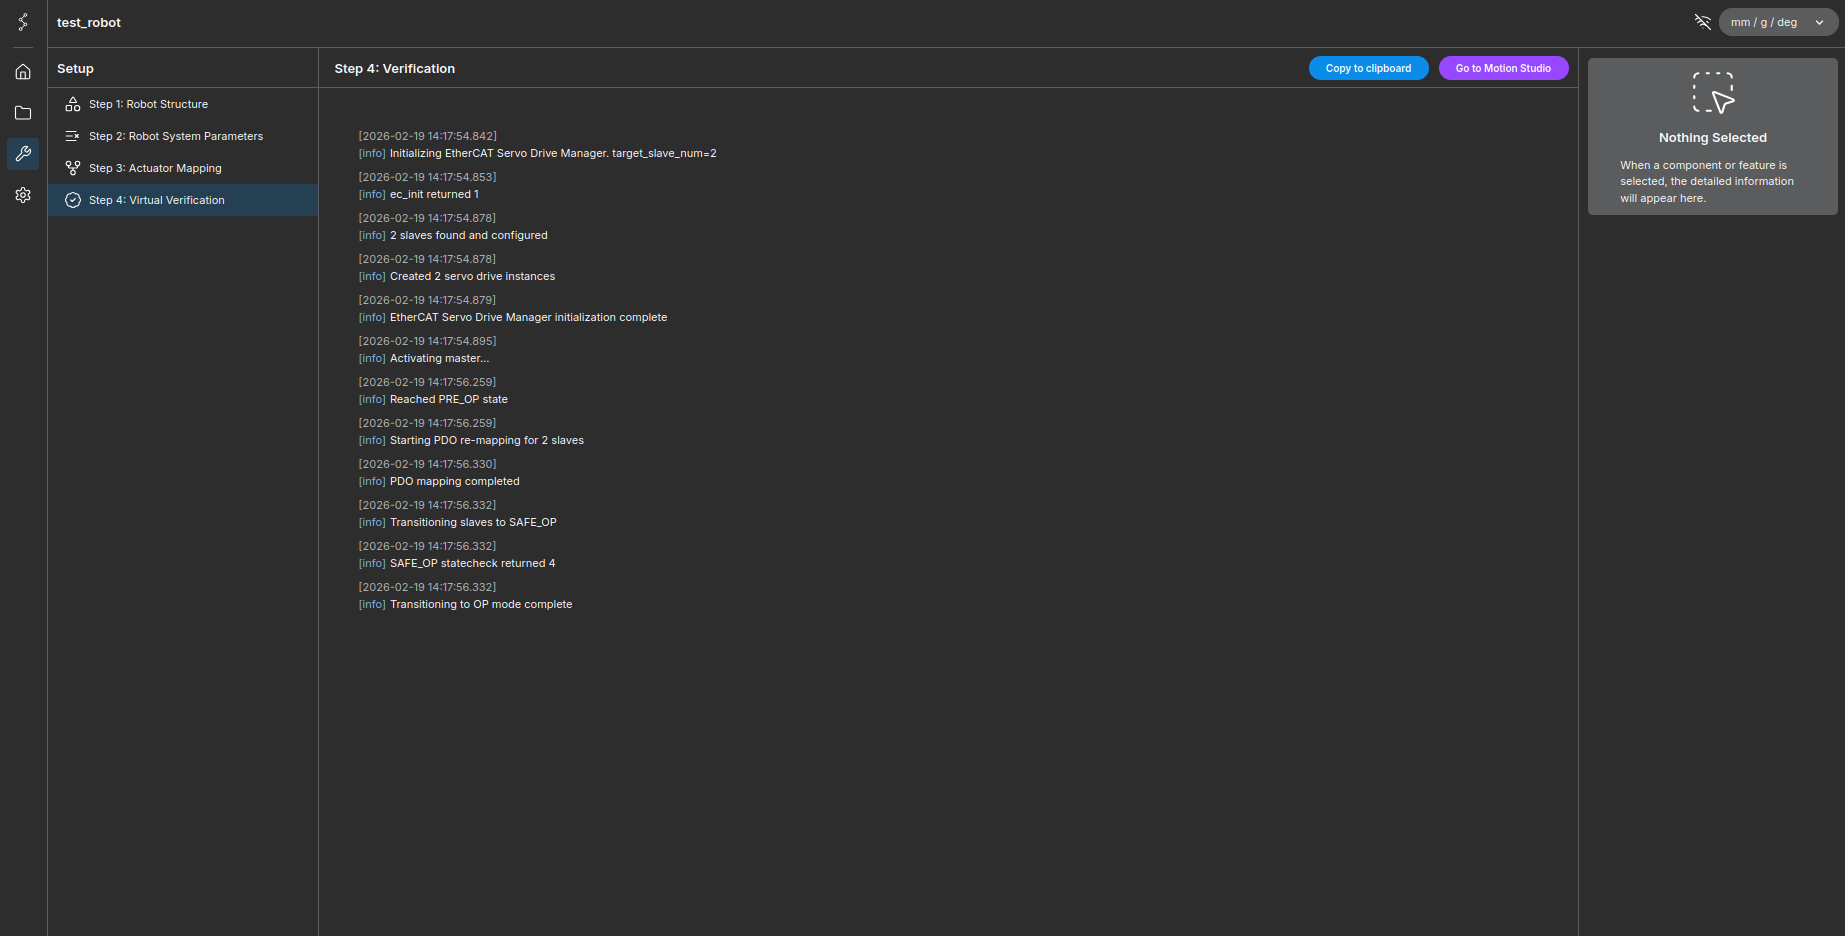Click the 'Transitioning to OP mode complete' log line
The height and width of the screenshot is (936, 1845).
pyautogui.click(x=481, y=604)
